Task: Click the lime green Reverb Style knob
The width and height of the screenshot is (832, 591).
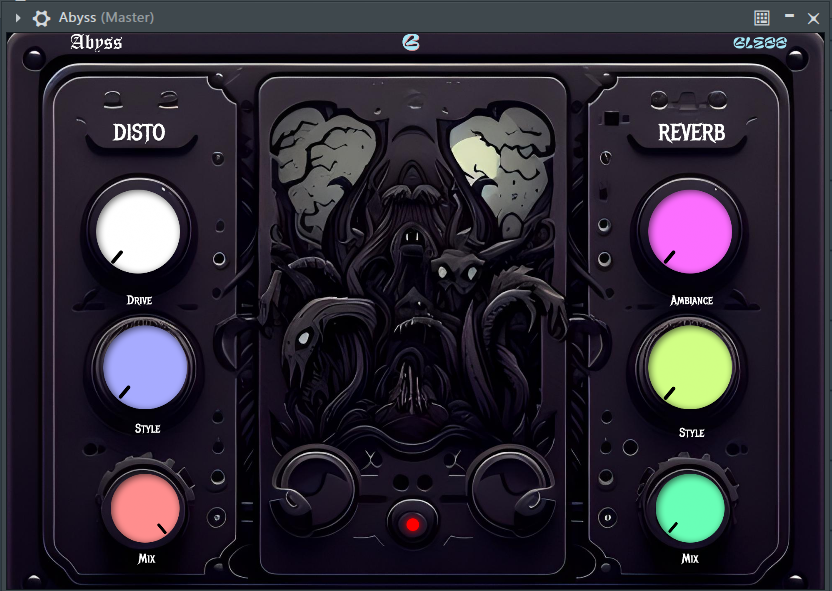Action: (x=690, y=367)
